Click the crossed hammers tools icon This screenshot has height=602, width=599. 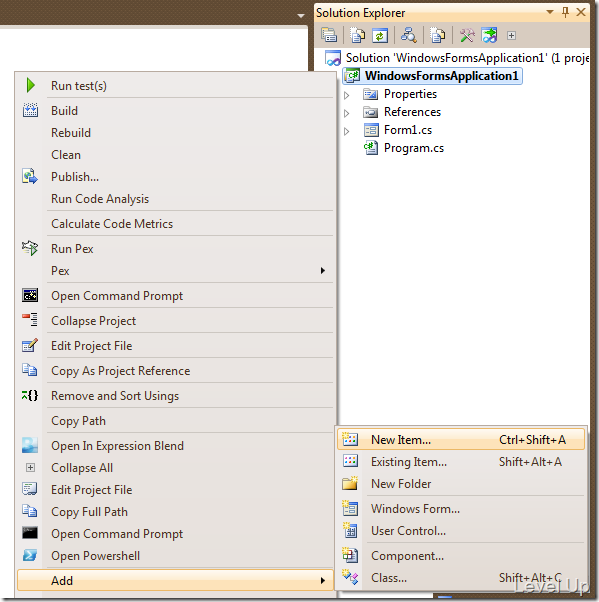(467, 35)
